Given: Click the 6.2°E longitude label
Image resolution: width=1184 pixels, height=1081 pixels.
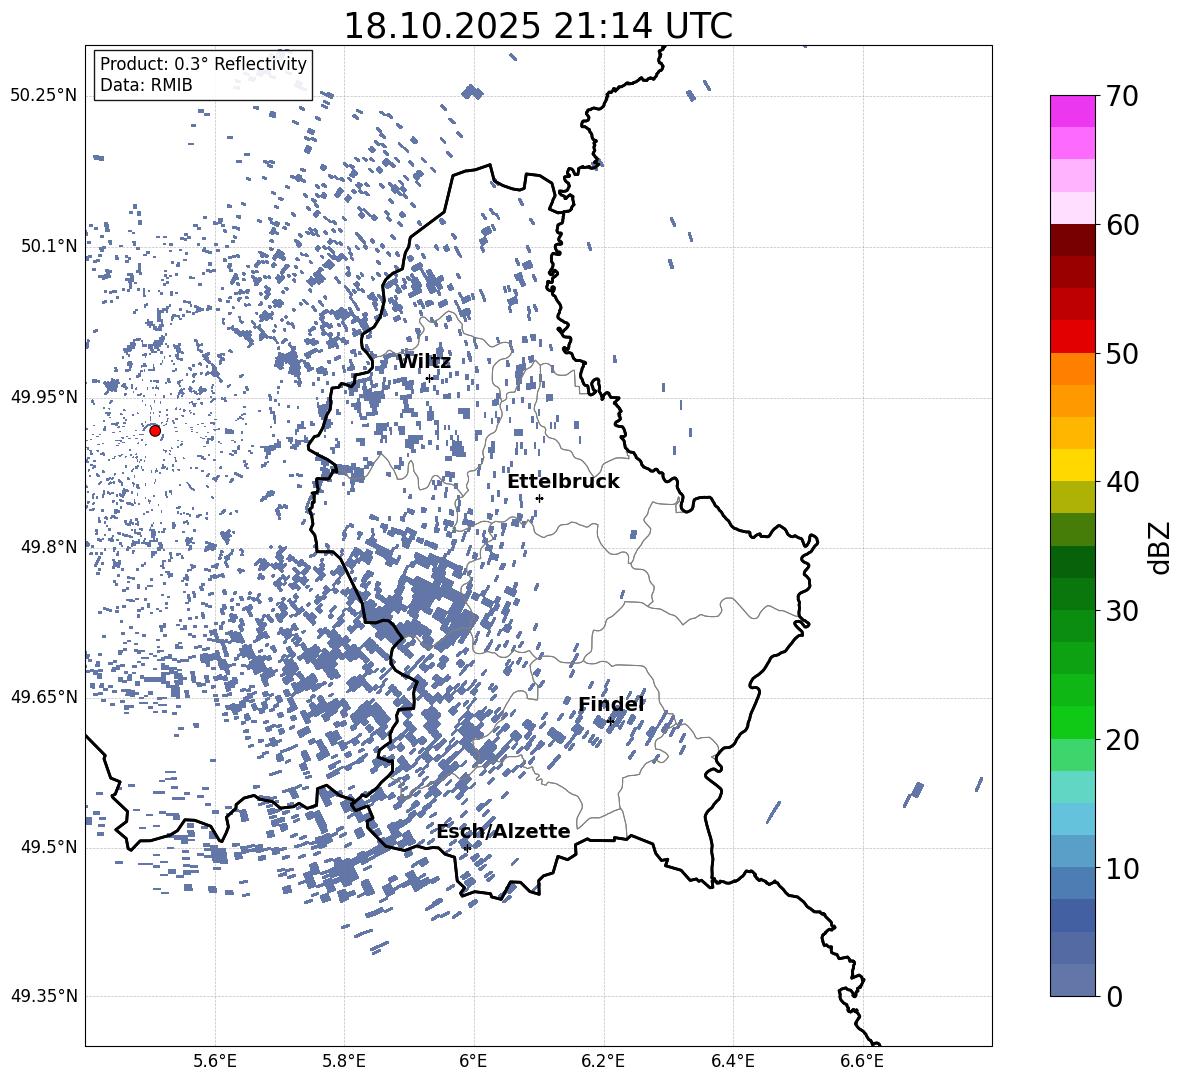Looking at the screenshot, I should click(603, 1061).
